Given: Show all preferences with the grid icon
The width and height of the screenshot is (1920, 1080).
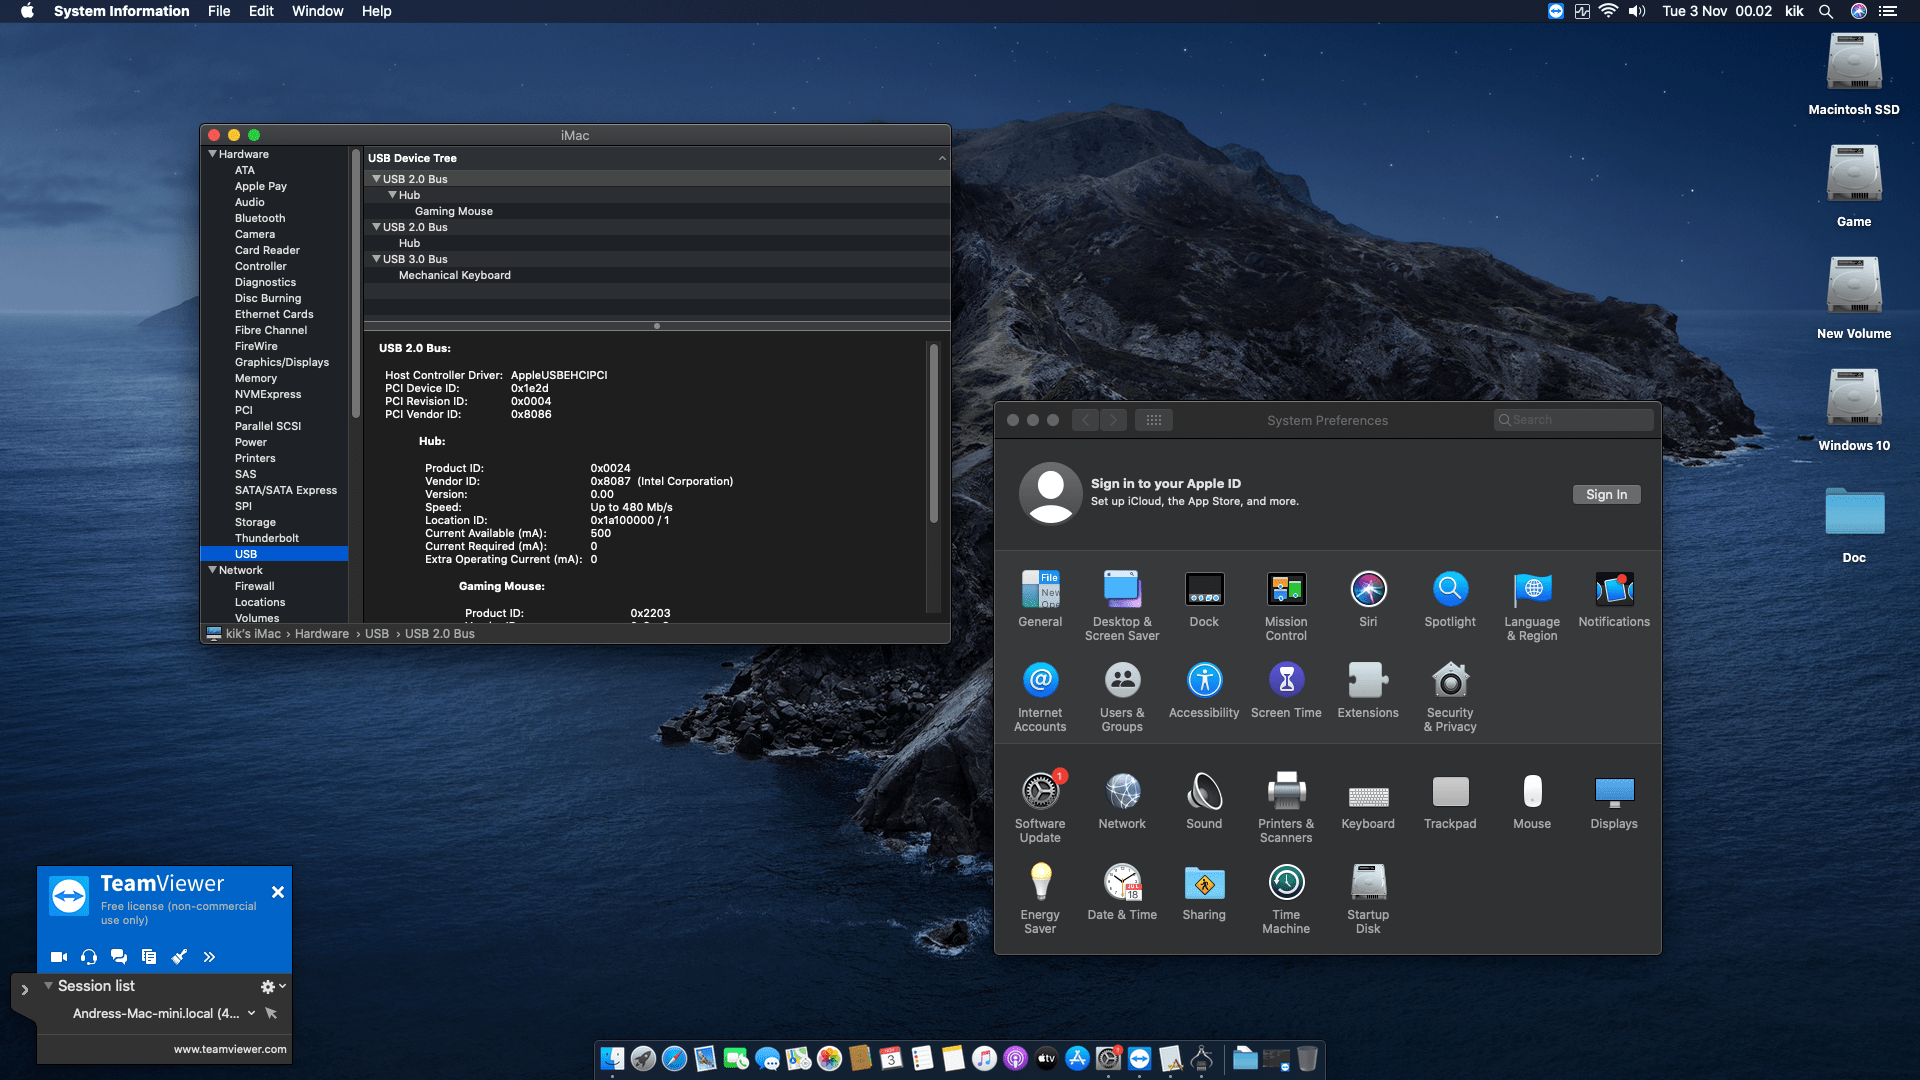Looking at the screenshot, I should [x=1155, y=420].
